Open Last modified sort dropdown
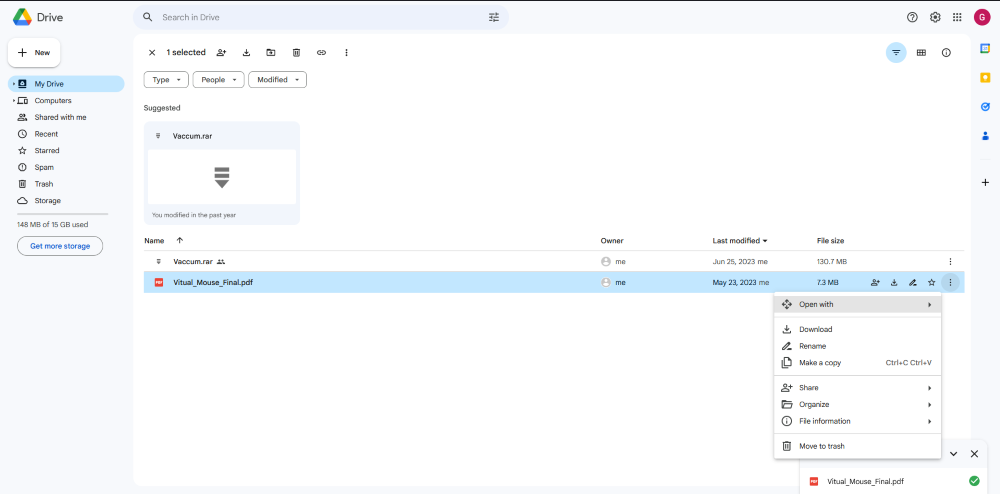 coord(740,241)
